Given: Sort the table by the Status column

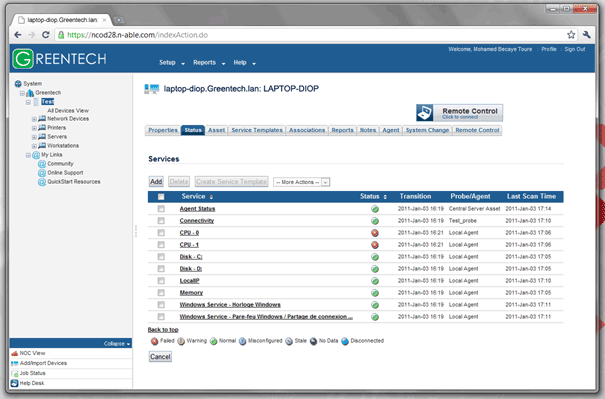Looking at the screenshot, I should click(373, 196).
